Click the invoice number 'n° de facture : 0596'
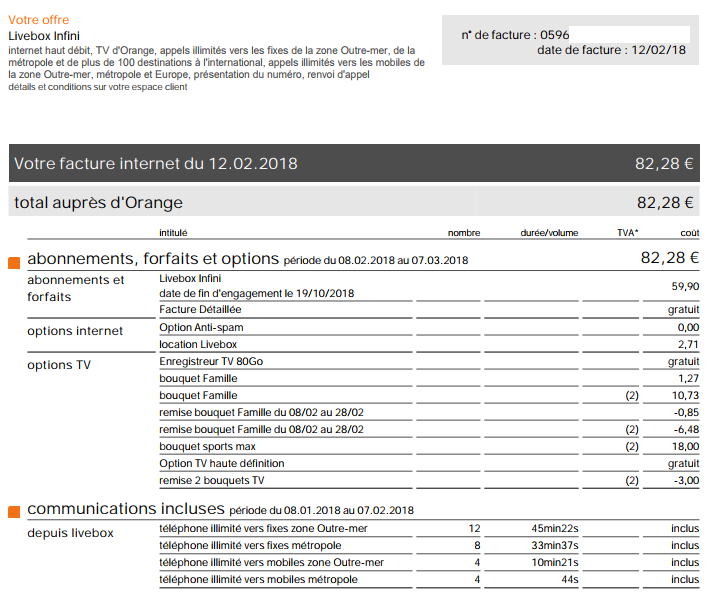Screen dimensions: 716x608 (x=515, y=35)
